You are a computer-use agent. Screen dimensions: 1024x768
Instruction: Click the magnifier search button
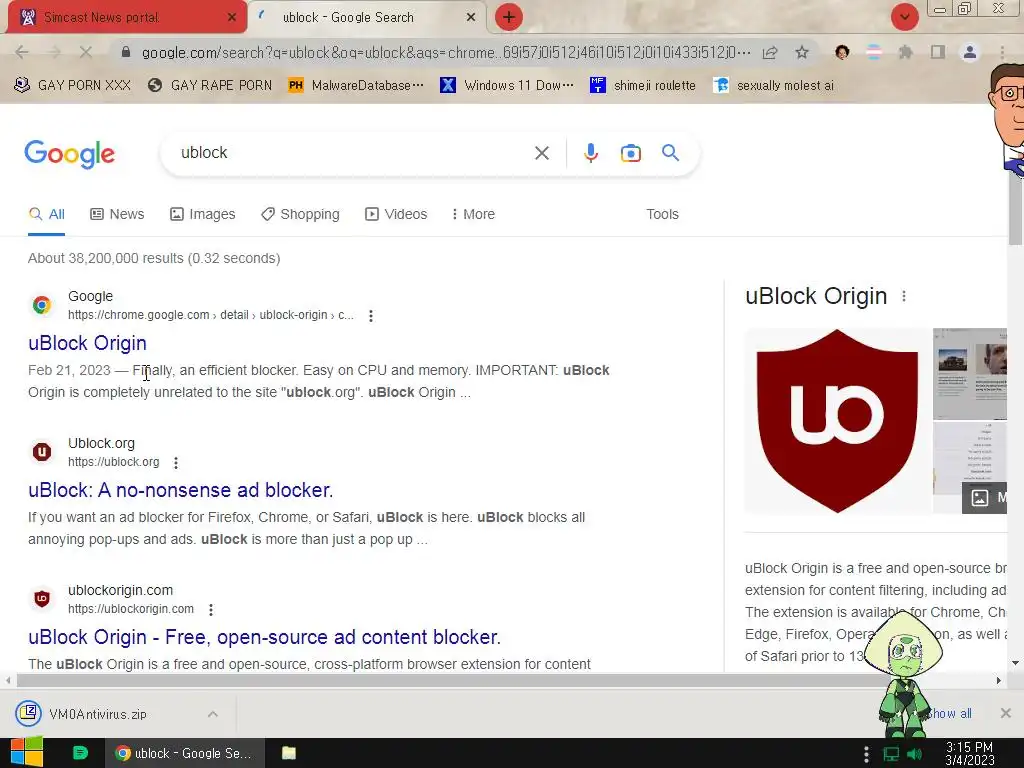pyautogui.click(x=671, y=153)
